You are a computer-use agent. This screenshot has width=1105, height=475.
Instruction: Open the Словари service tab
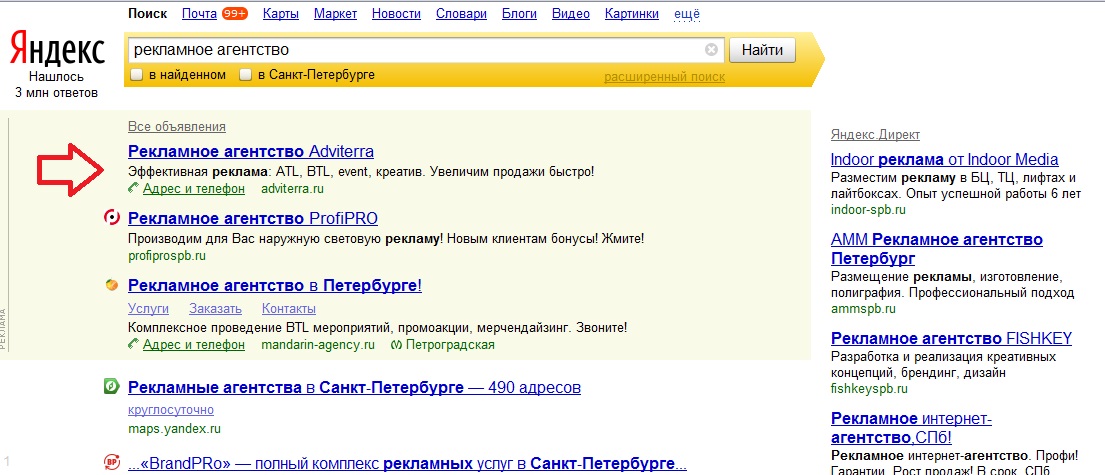(461, 13)
